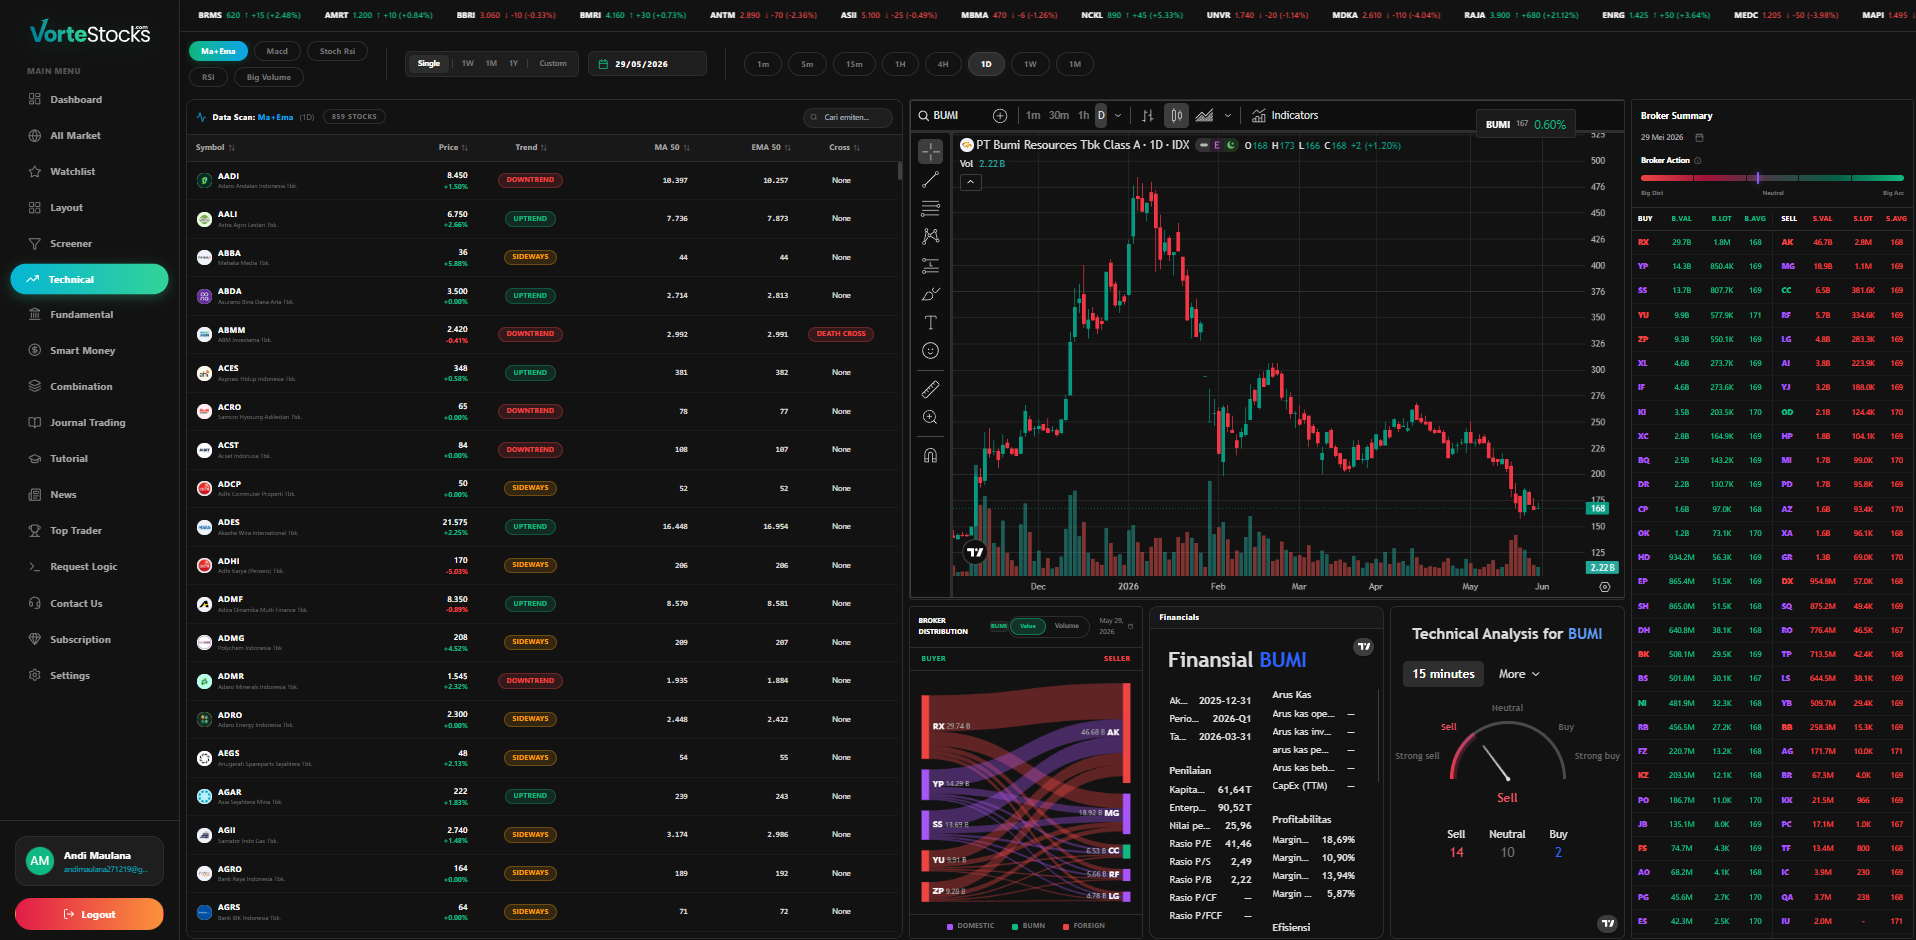Sort the table by MA 50 column

(672, 148)
